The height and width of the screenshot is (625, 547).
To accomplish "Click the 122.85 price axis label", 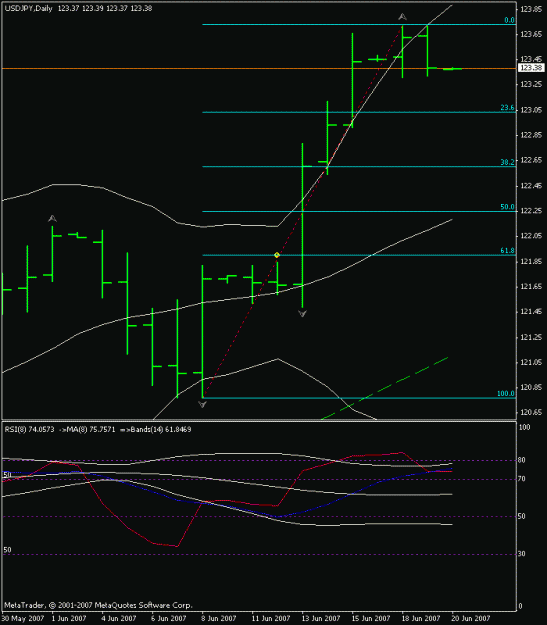I will tap(531, 135).
